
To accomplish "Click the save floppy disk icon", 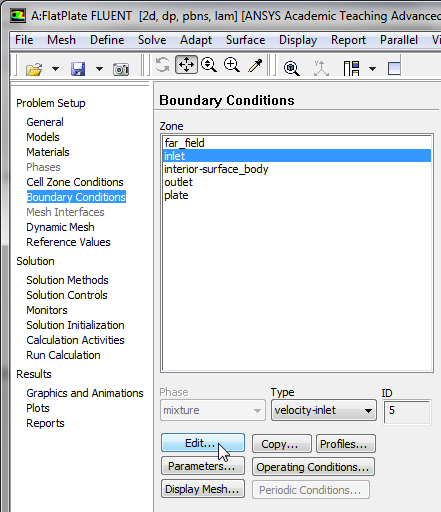I will [78, 69].
